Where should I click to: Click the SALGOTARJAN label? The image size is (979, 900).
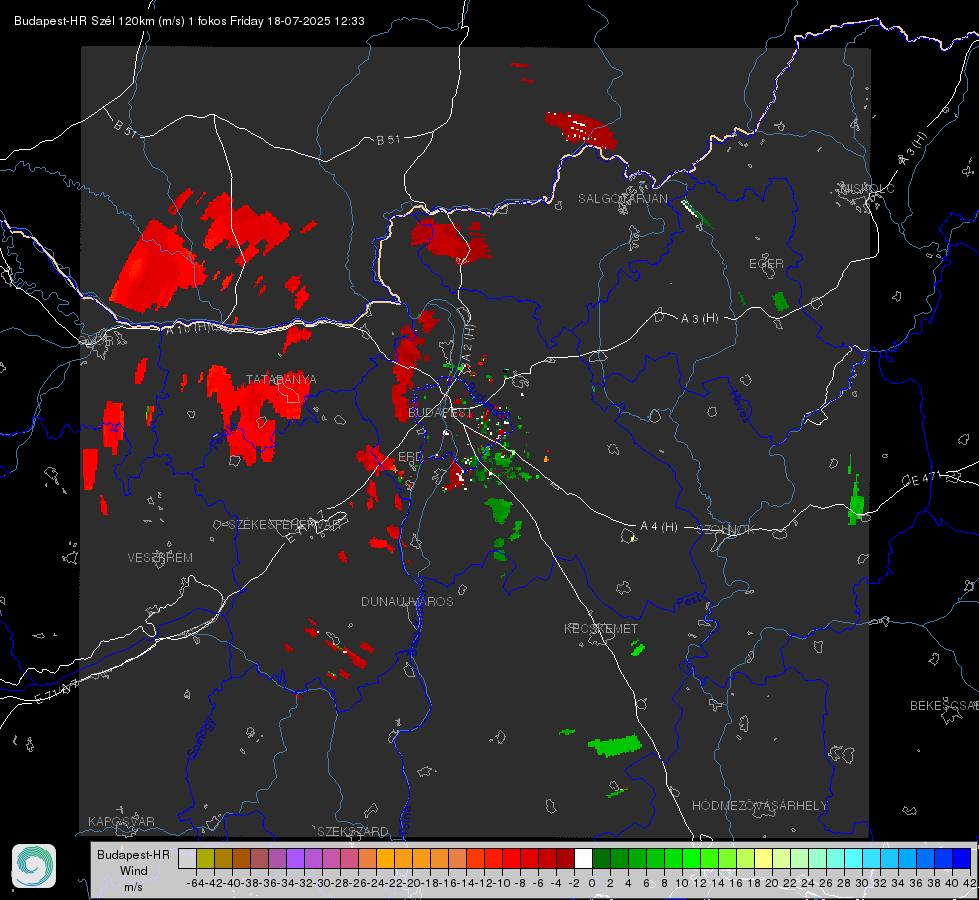[622, 199]
